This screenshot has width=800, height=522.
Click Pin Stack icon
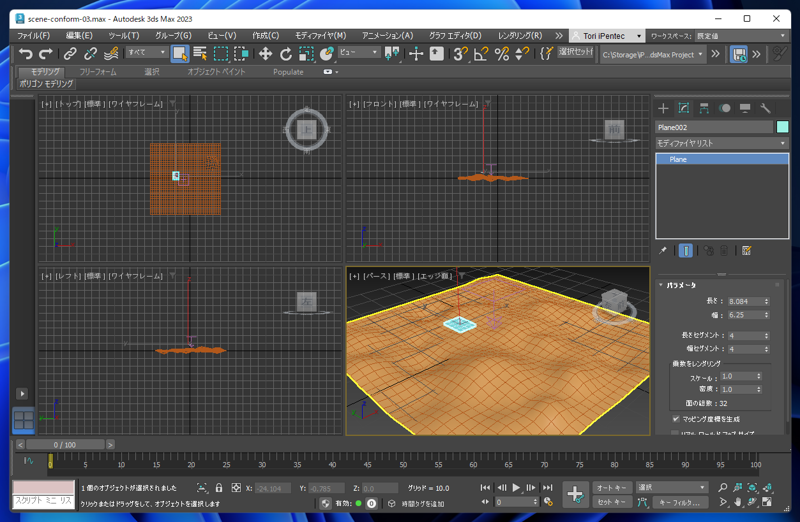(663, 251)
